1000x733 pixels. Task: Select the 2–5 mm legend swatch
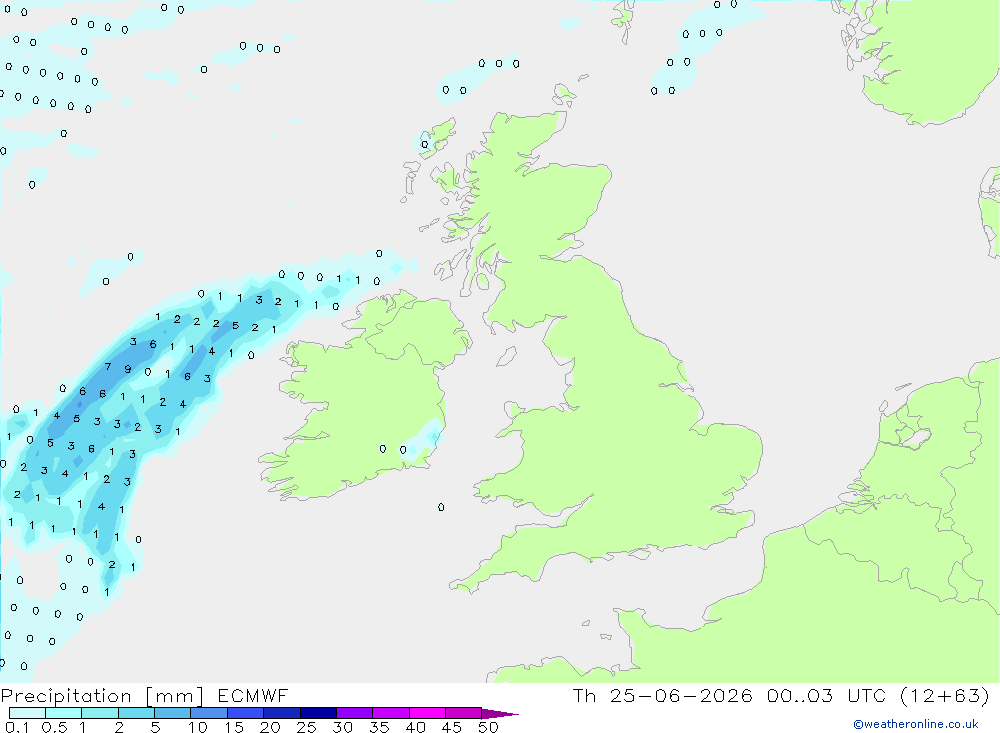pyautogui.click(x=136, y=713)
